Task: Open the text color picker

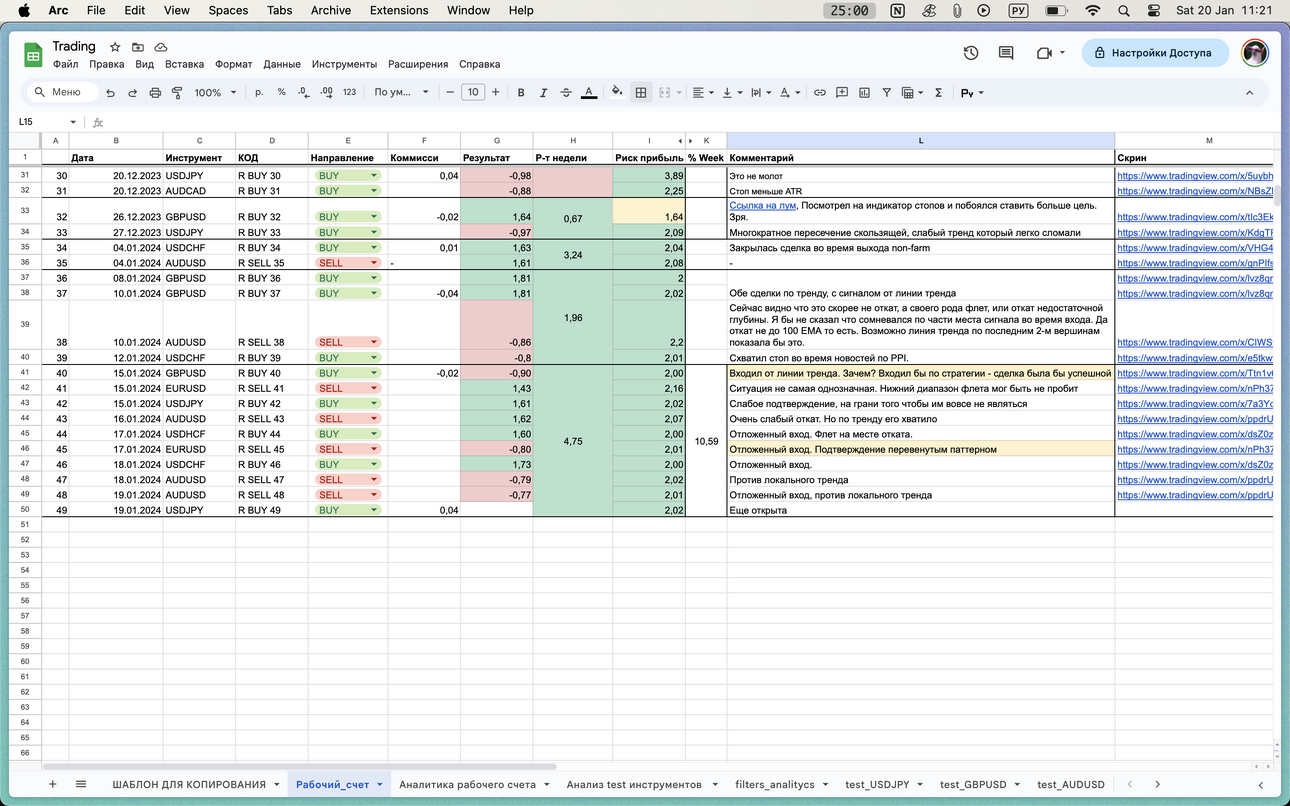Action: 589,92
